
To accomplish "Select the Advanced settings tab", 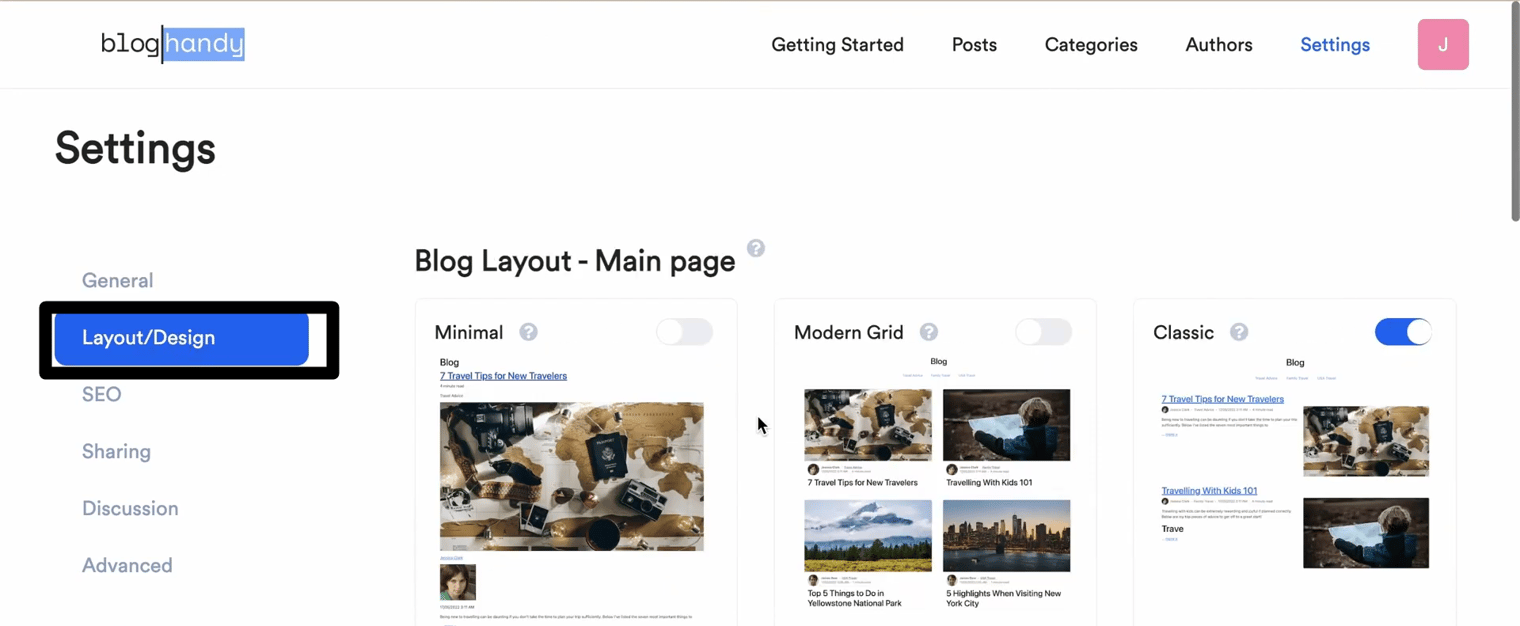I will pos(127,566).
